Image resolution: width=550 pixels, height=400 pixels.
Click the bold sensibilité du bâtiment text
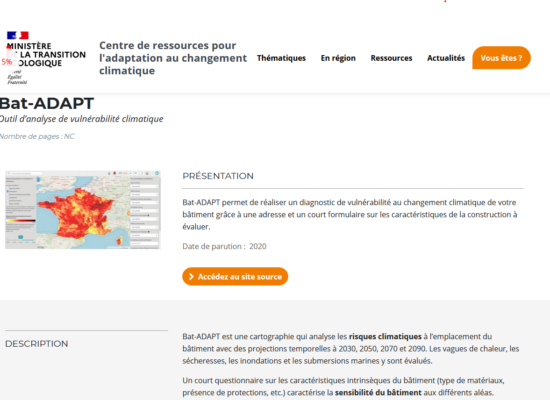(378, 392)
